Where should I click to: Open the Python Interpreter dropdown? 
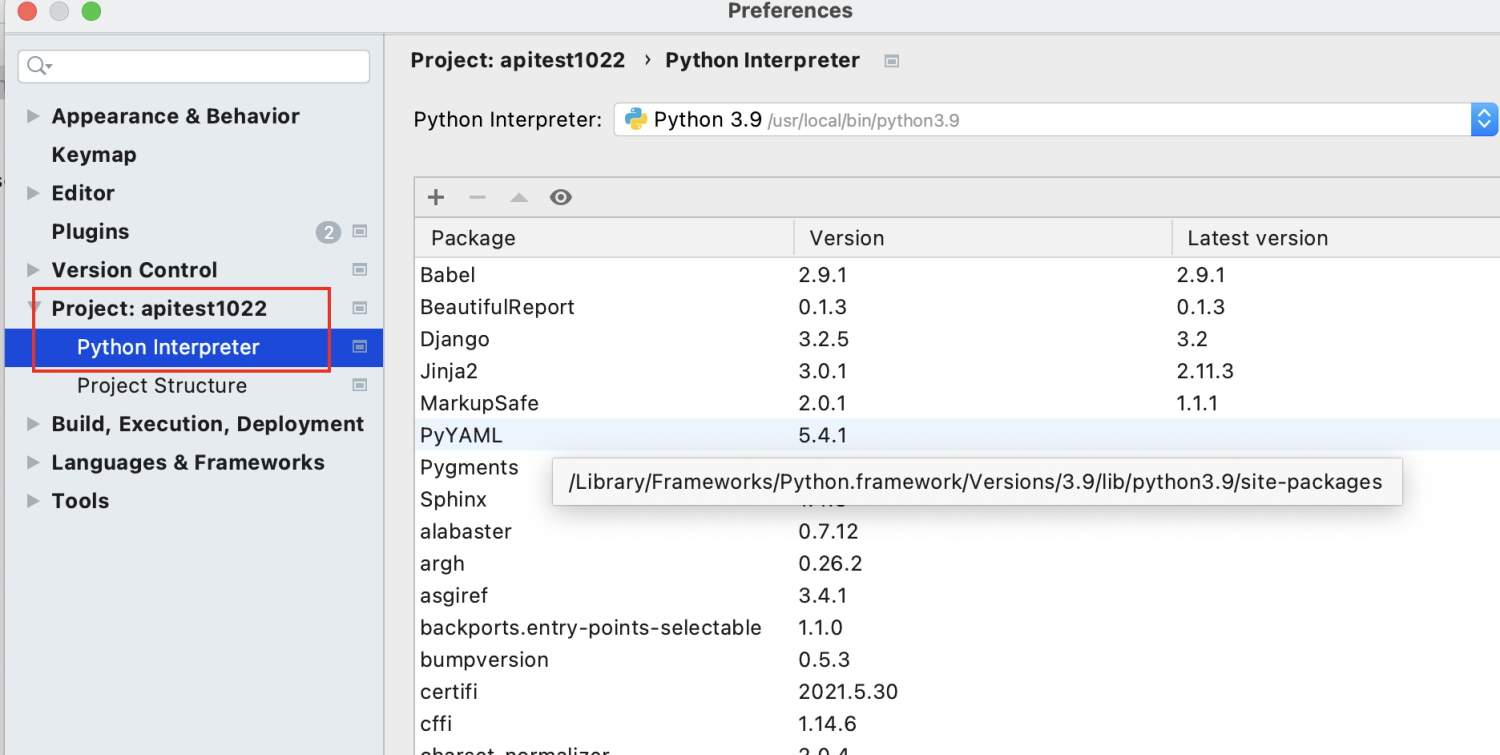click(x=1484, y=120)
